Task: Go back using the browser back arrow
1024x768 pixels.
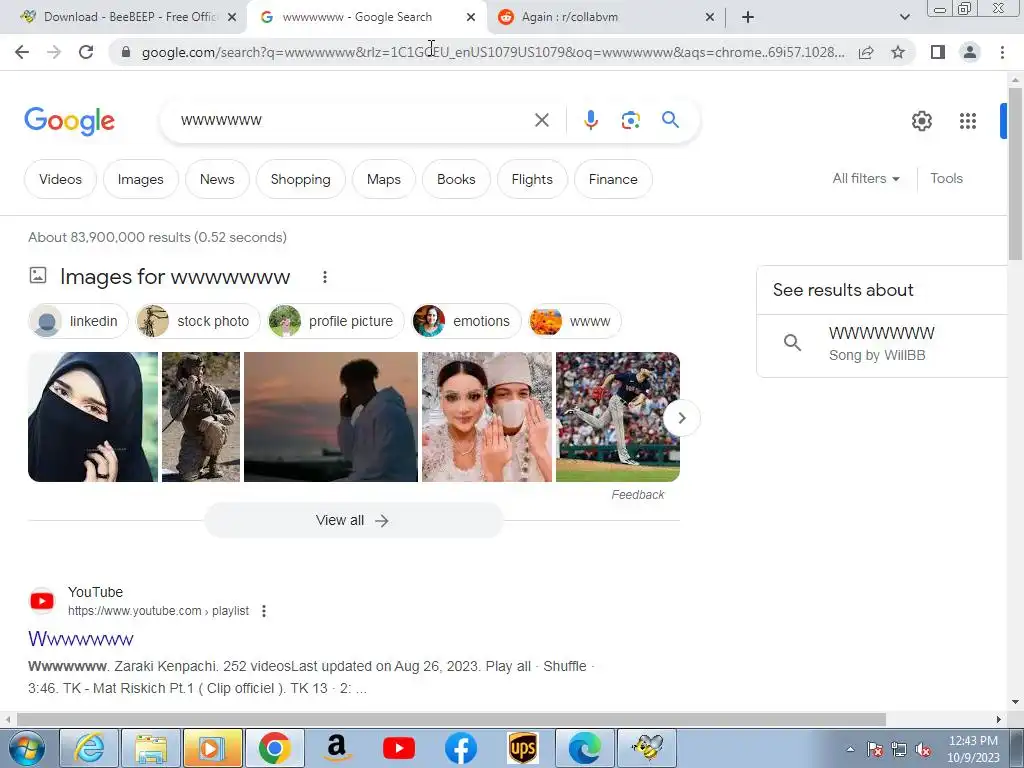Action: [22, 52]
